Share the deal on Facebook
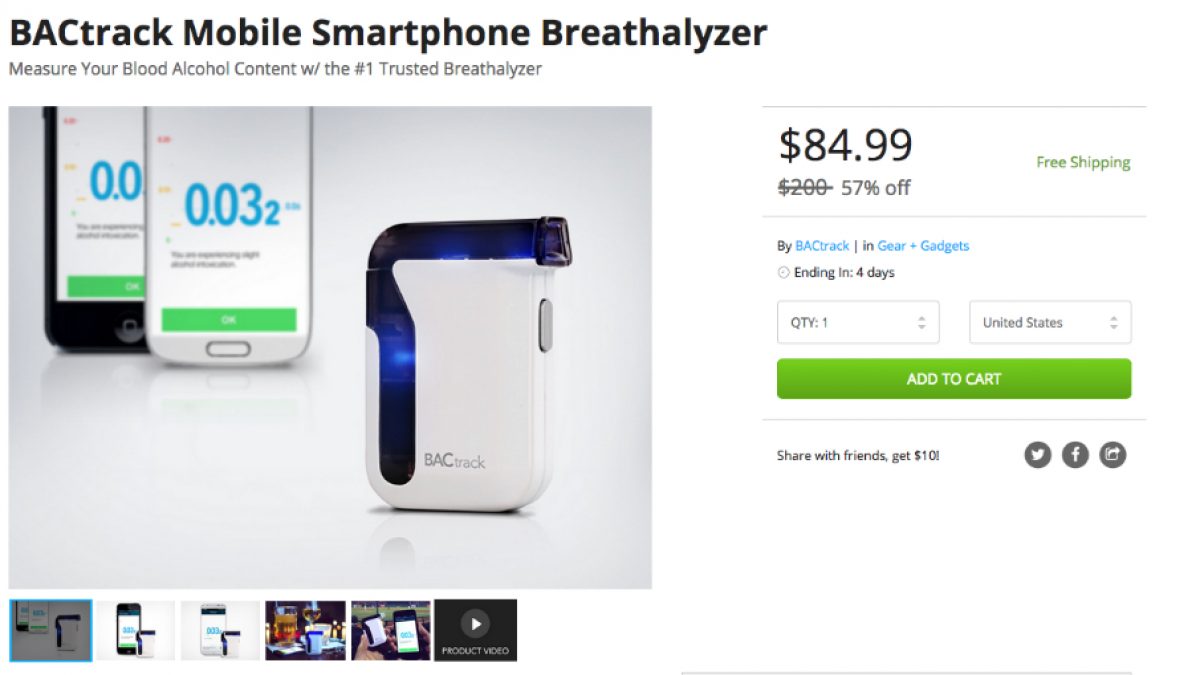The image size is (1200, 675). click(x=1075, y=455)
